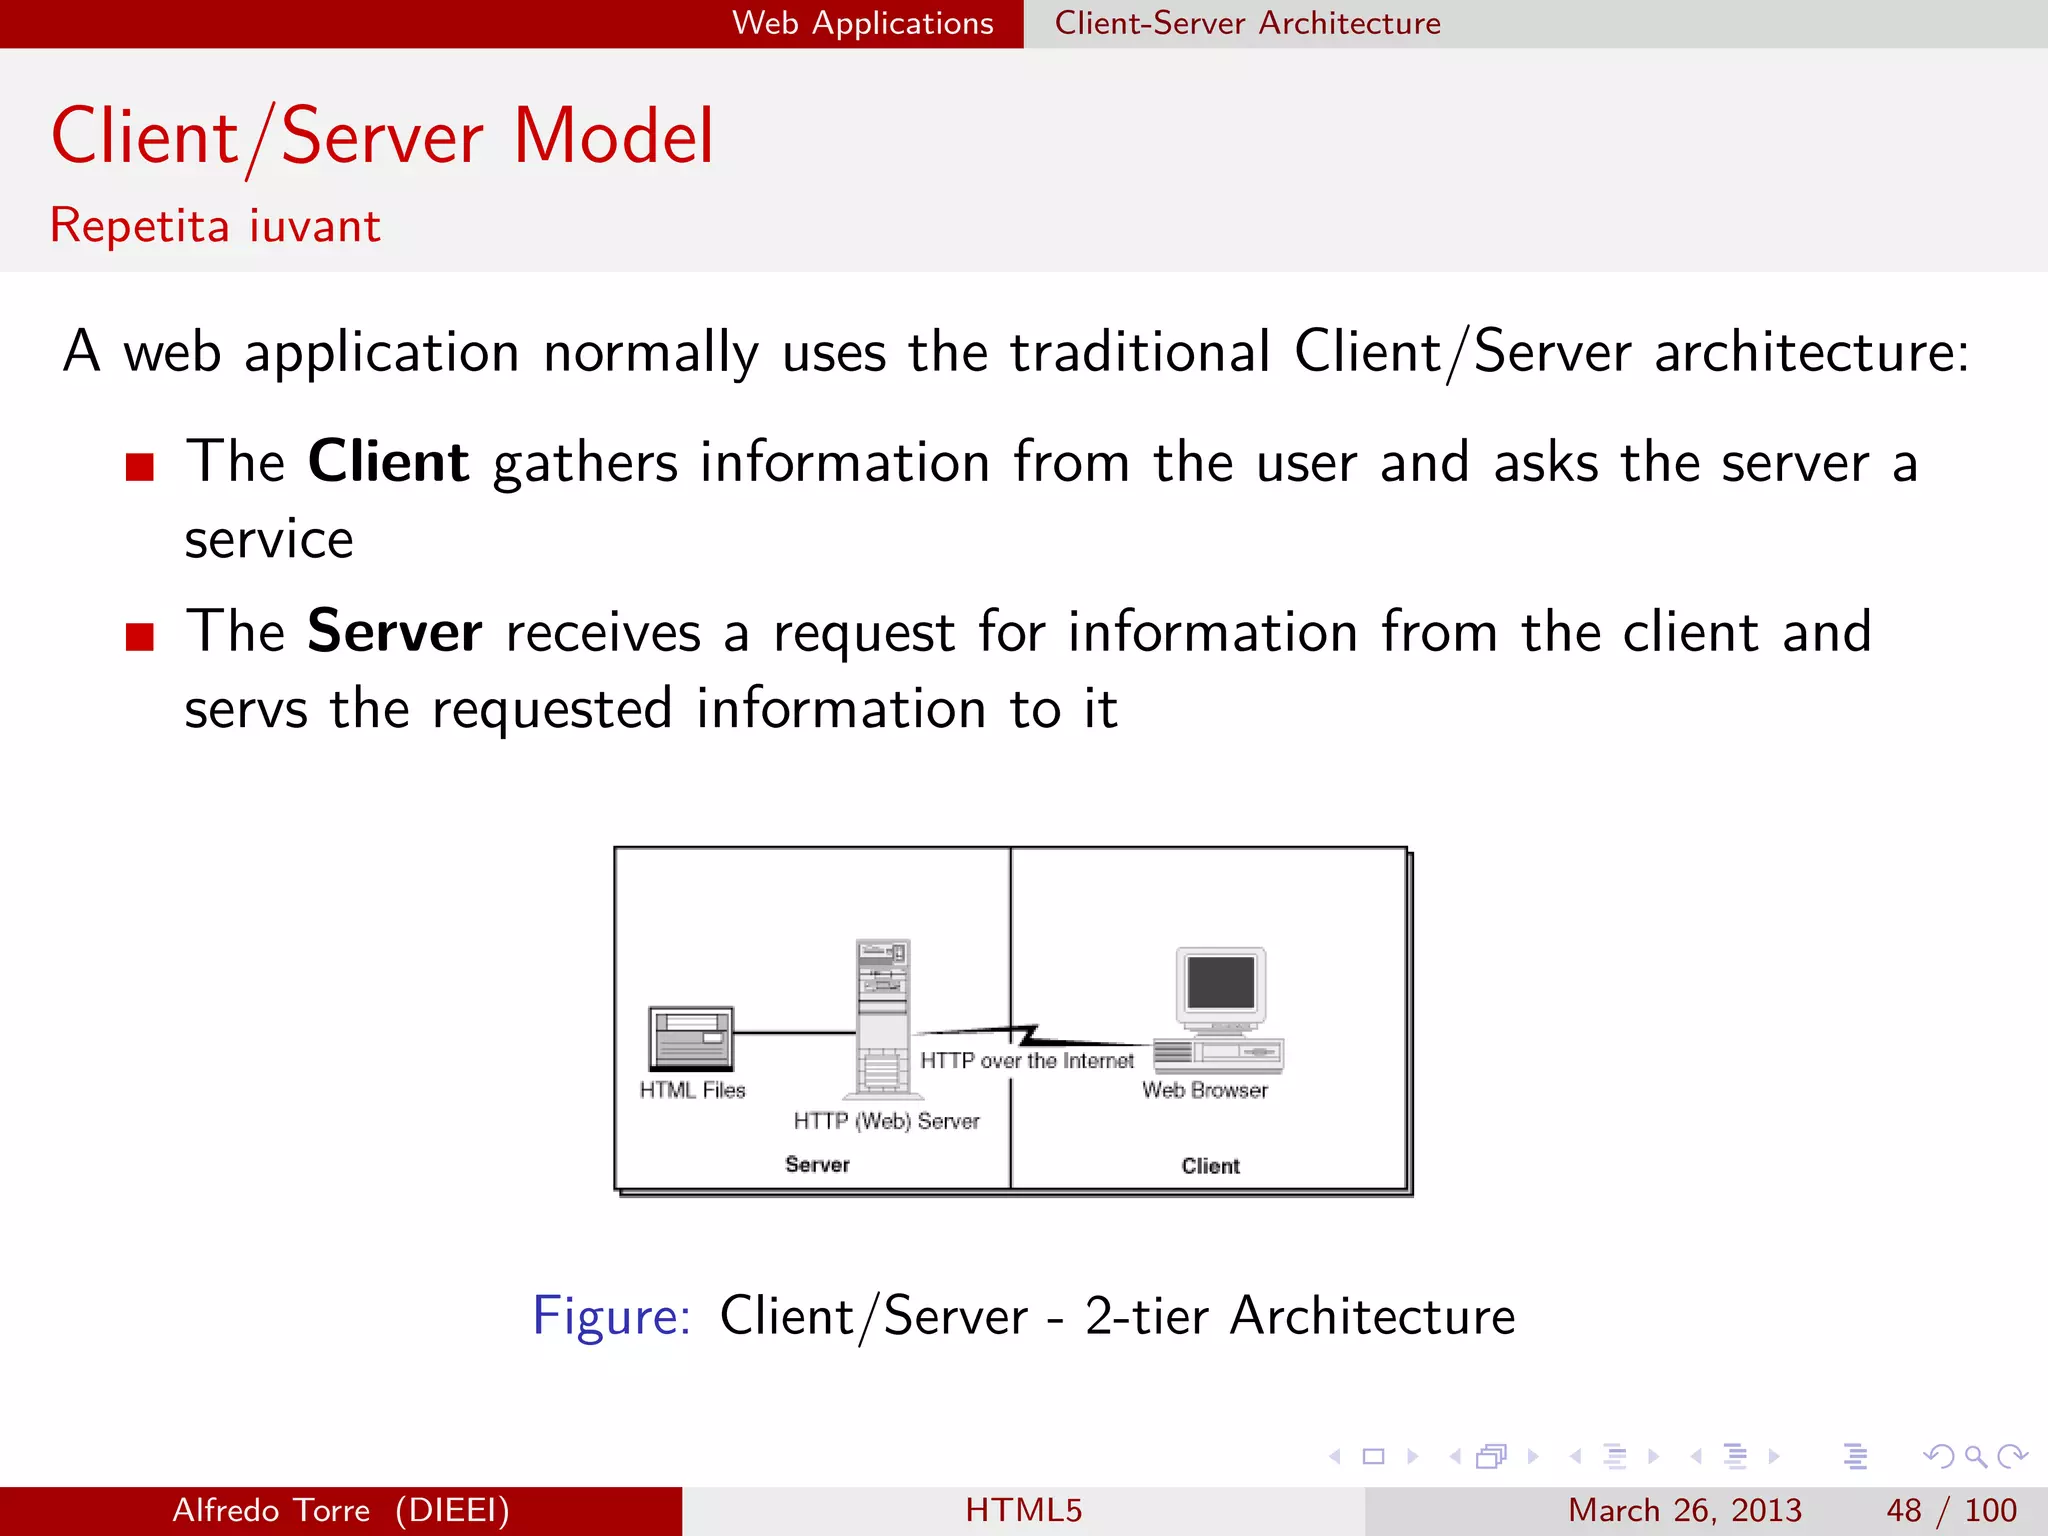Click the Web Browser label in diagram
Screen dimensions: 2048x1536
click(x=1205, y=1090)
